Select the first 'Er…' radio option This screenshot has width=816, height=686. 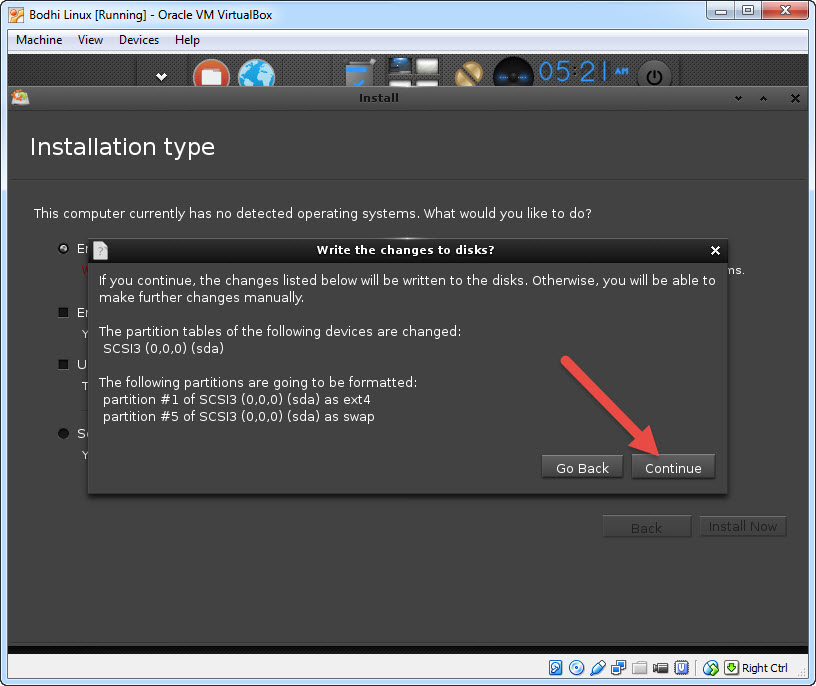click(63, 249)
